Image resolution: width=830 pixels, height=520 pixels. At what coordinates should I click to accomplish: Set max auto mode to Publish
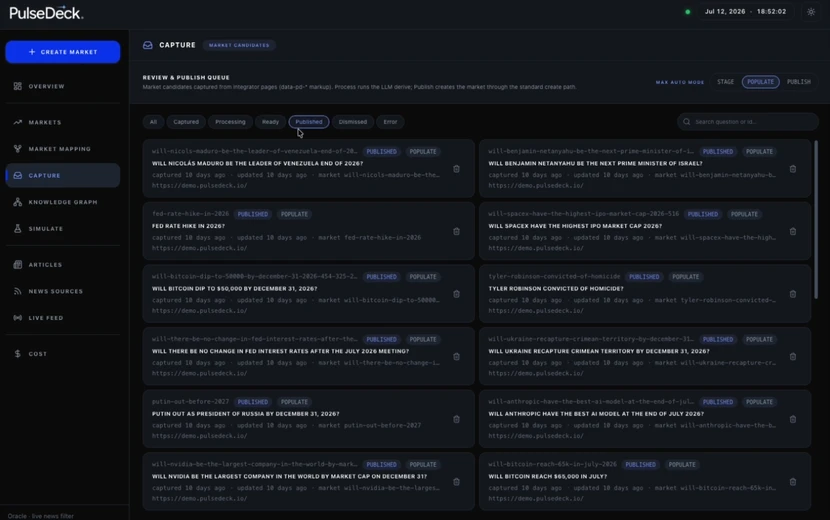point(799,82)
